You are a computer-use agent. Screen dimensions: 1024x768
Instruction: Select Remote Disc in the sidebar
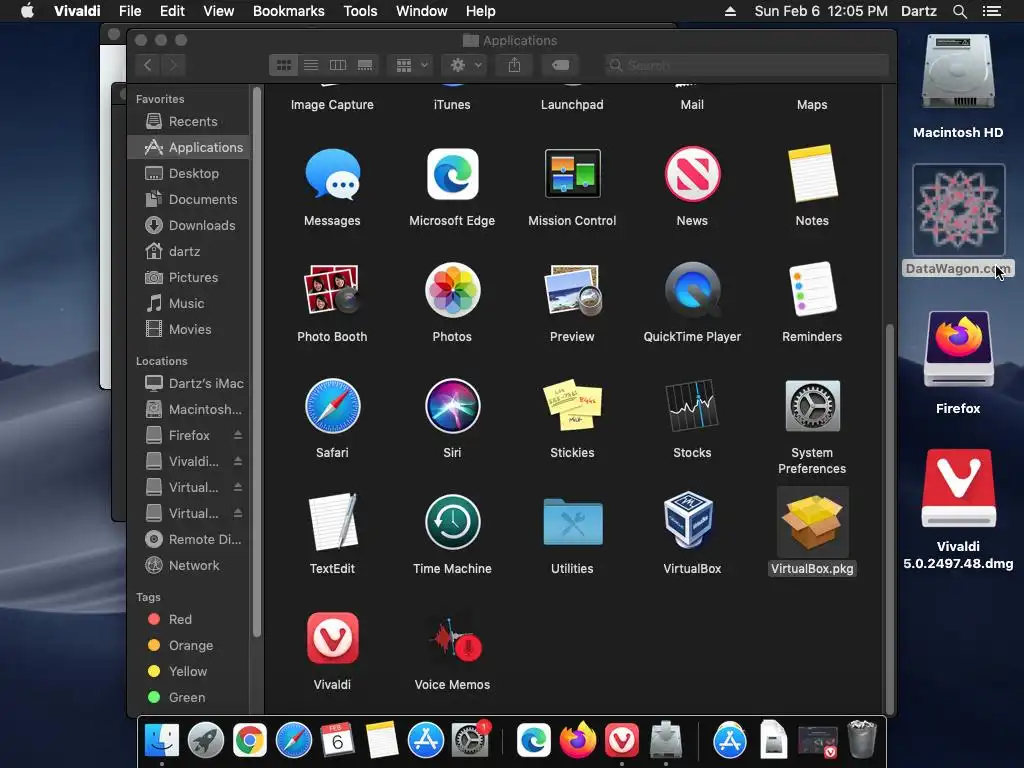coord(188,539)
